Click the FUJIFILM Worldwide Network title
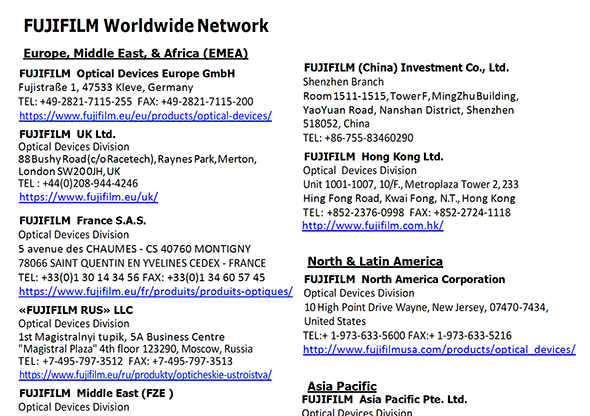This screenshot has width=590, height=416. [x=146, y=26]
